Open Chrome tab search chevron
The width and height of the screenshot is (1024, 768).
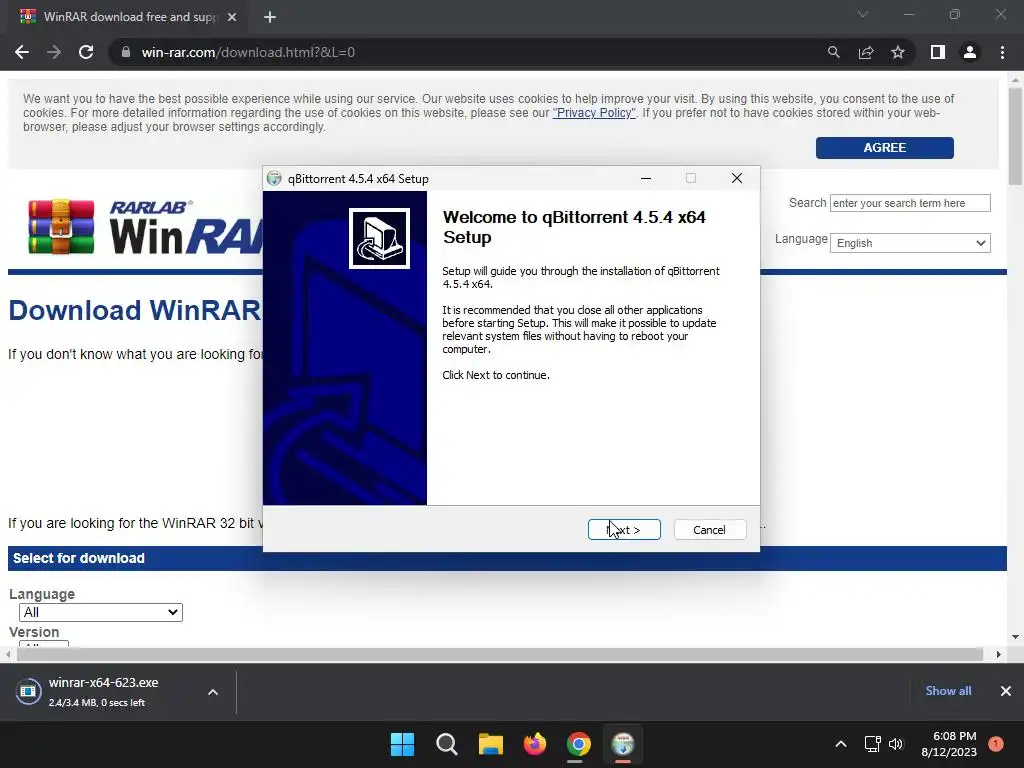pyautogui.click(x=863, y=14)
